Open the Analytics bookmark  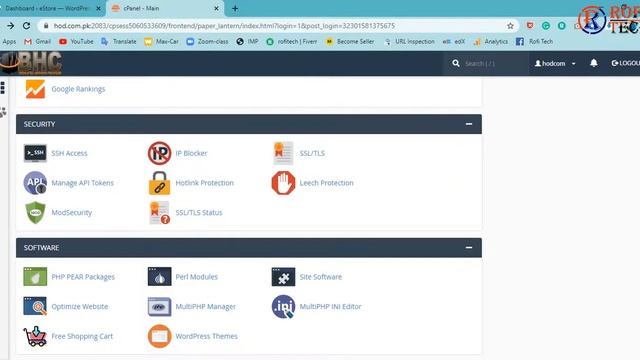tap(491, 42)
